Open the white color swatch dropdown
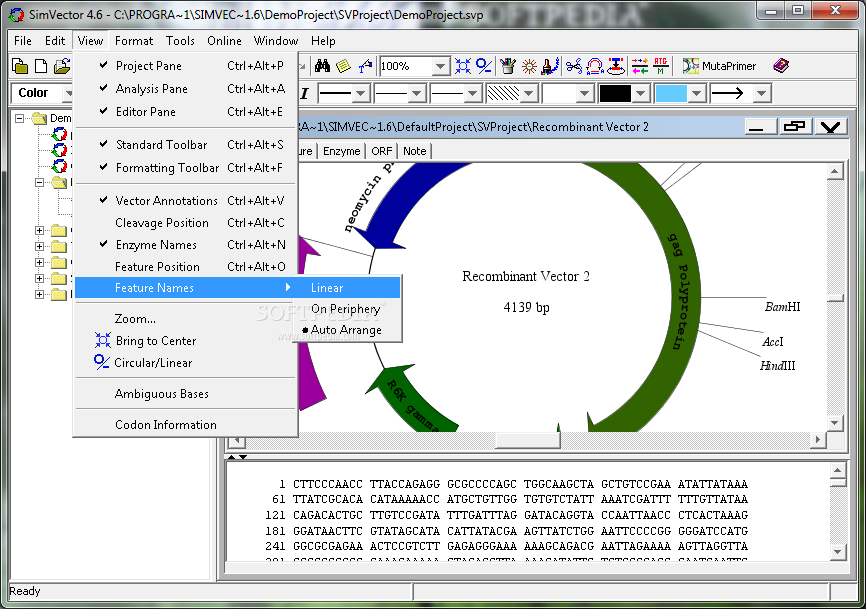 point(585,93)
